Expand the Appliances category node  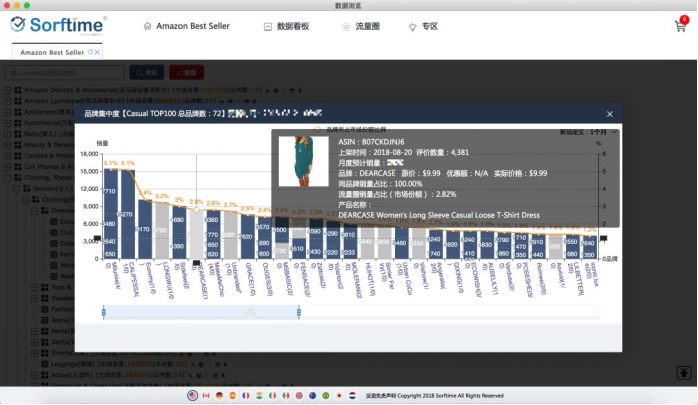pos(8,112)
